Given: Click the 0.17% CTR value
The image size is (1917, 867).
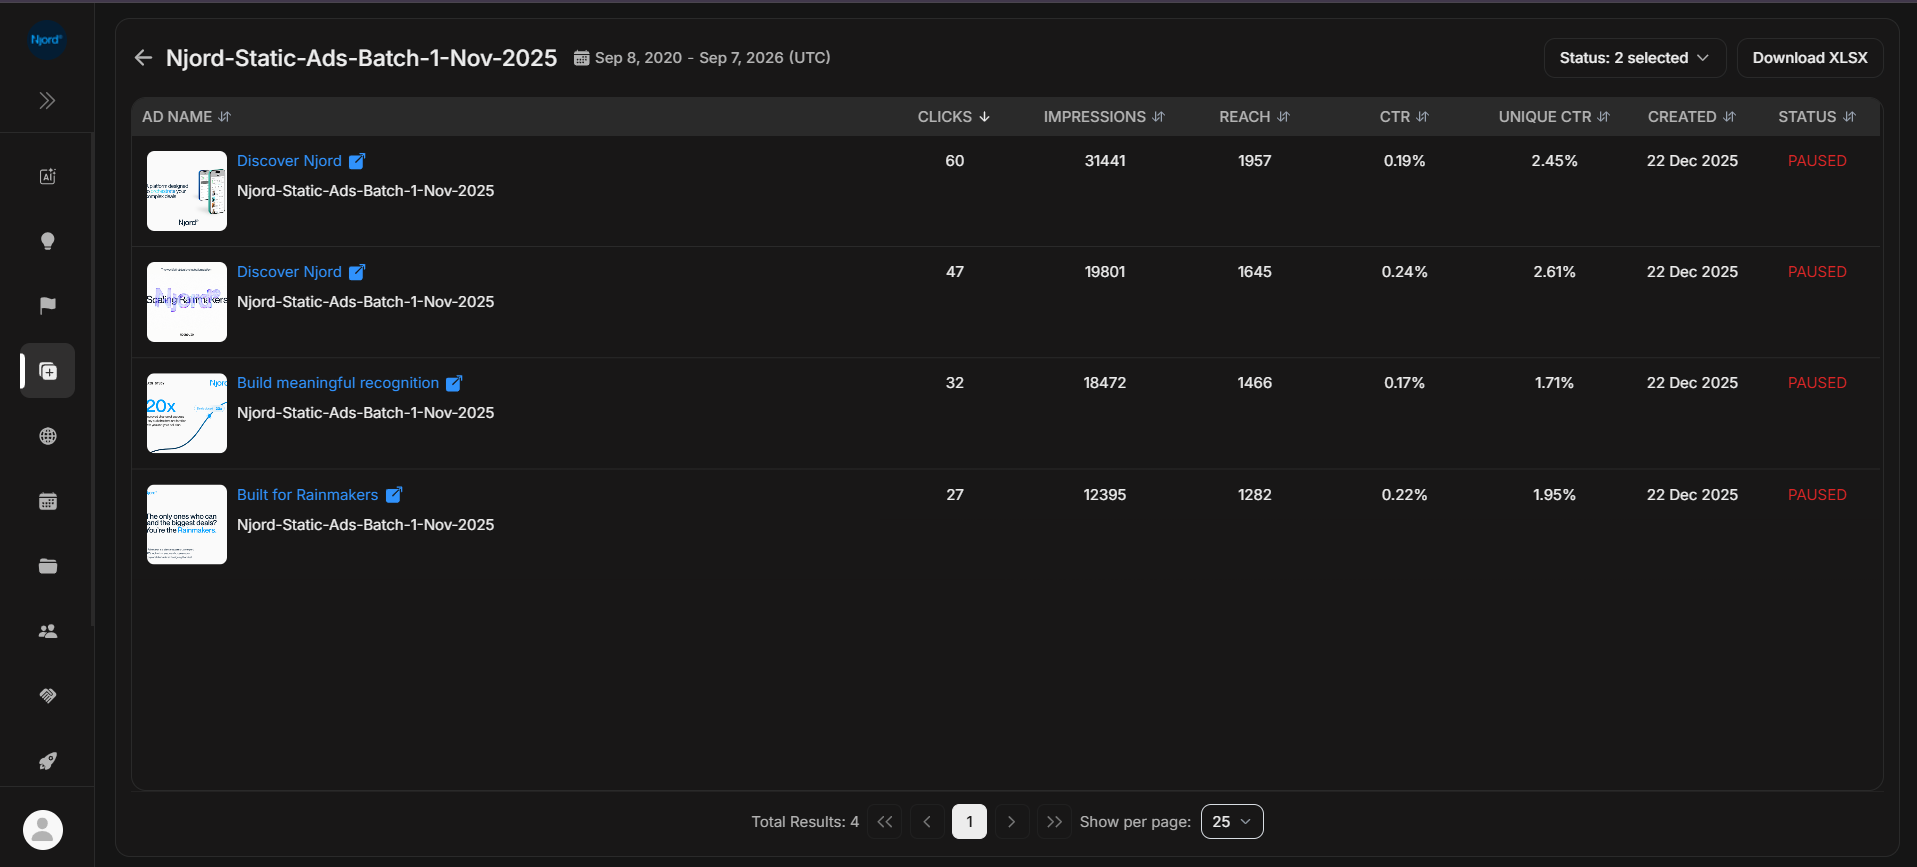Looking at the screenshot, I should pos(1404,383).
